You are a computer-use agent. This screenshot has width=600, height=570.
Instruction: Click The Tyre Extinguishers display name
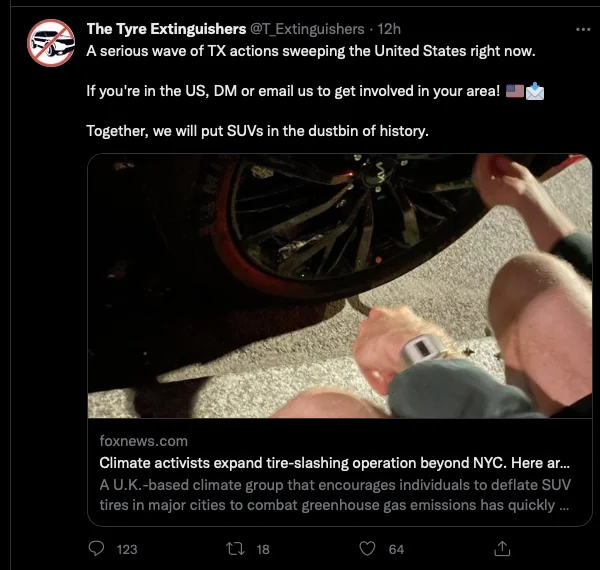point(166,29)
